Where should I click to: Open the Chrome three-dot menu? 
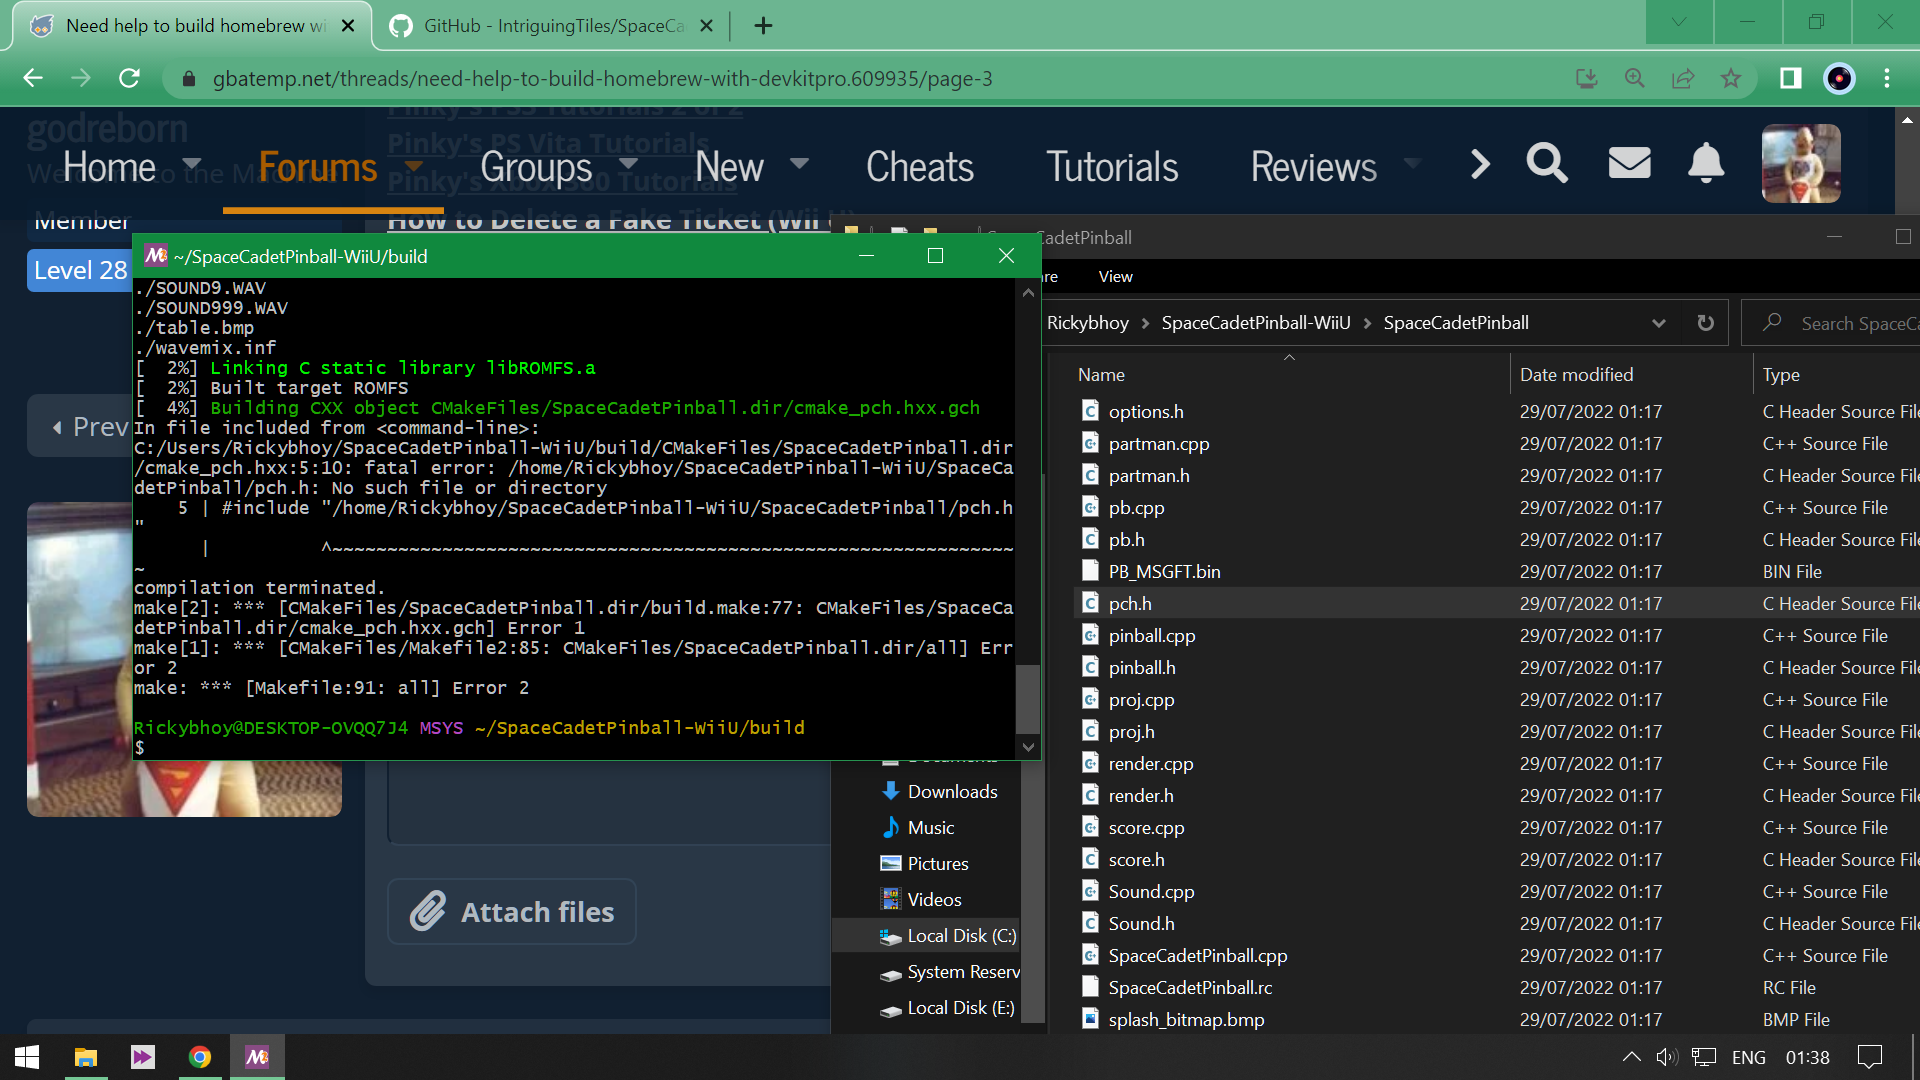(1887, 78)
